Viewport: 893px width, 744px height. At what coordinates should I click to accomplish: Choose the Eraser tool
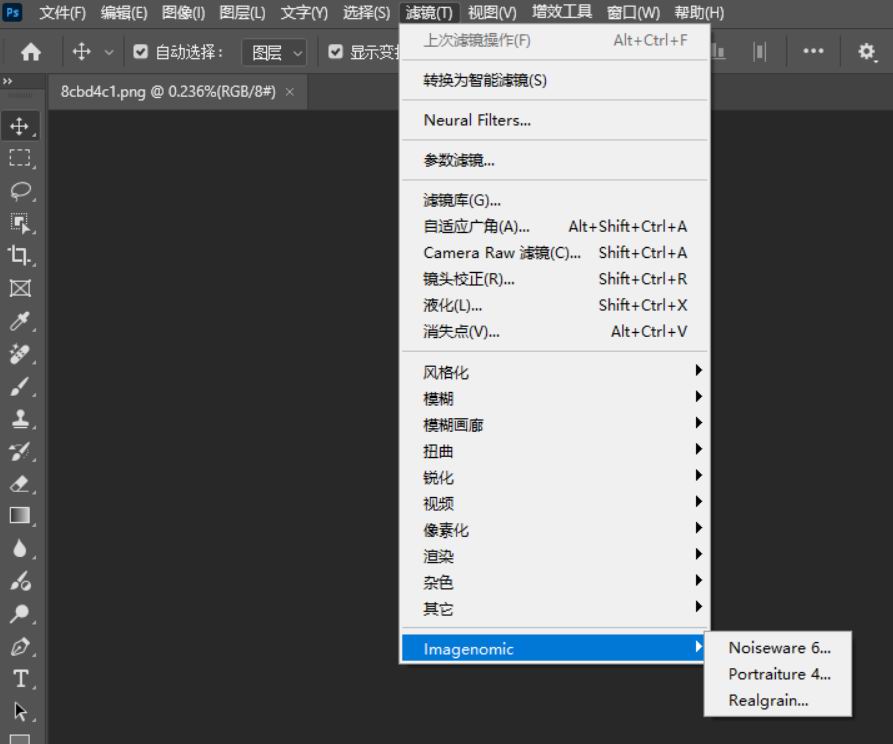click(20, 483)
